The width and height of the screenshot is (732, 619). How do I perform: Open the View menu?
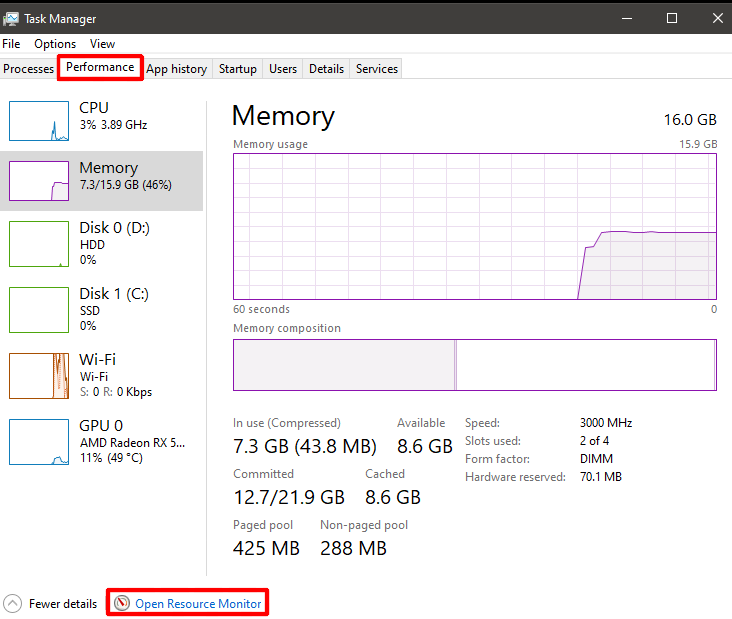pyautogui.click(x=102, y=44)
